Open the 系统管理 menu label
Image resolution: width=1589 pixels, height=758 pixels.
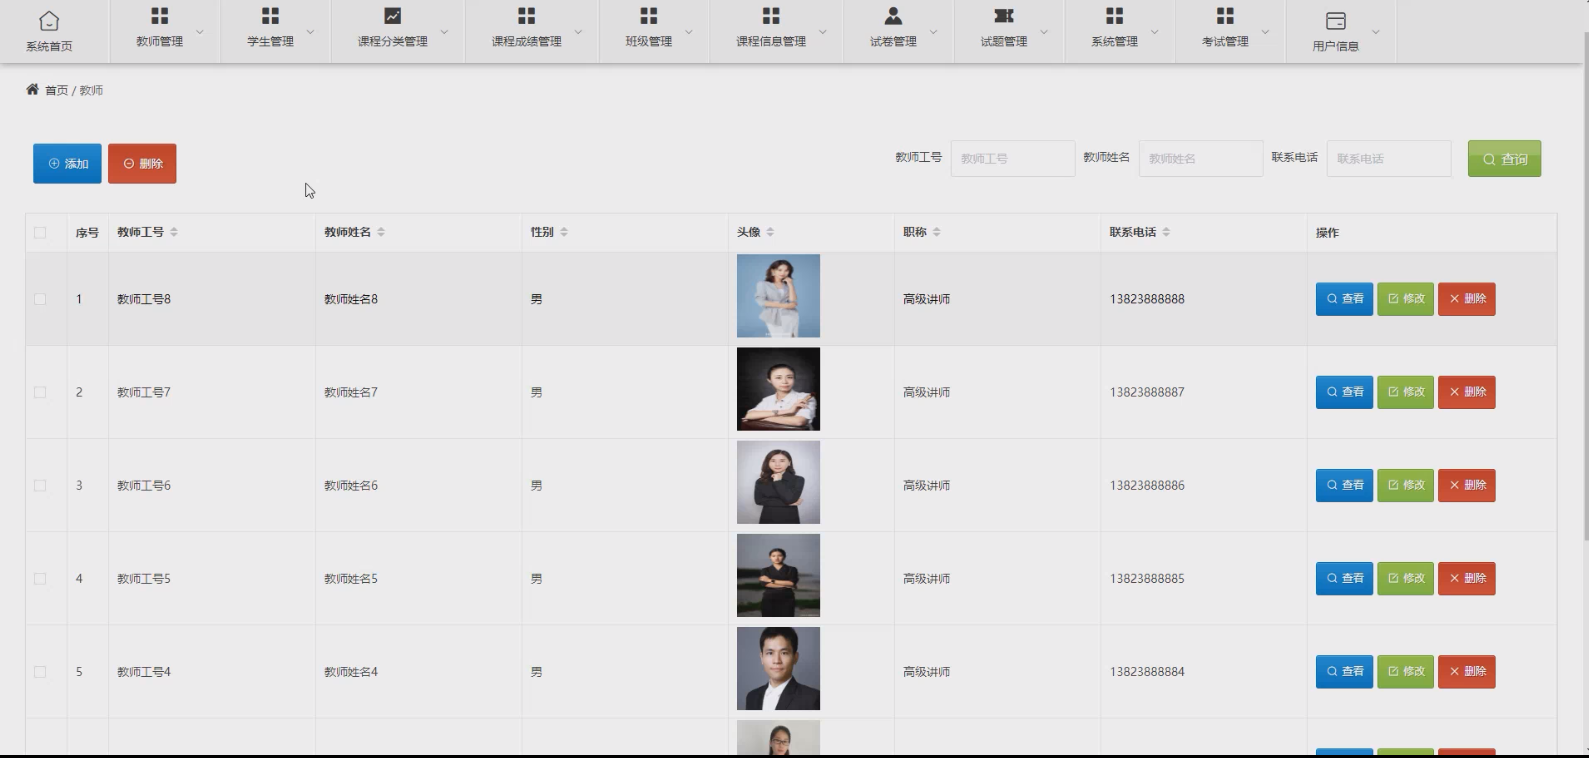[x=1115, y=41]
